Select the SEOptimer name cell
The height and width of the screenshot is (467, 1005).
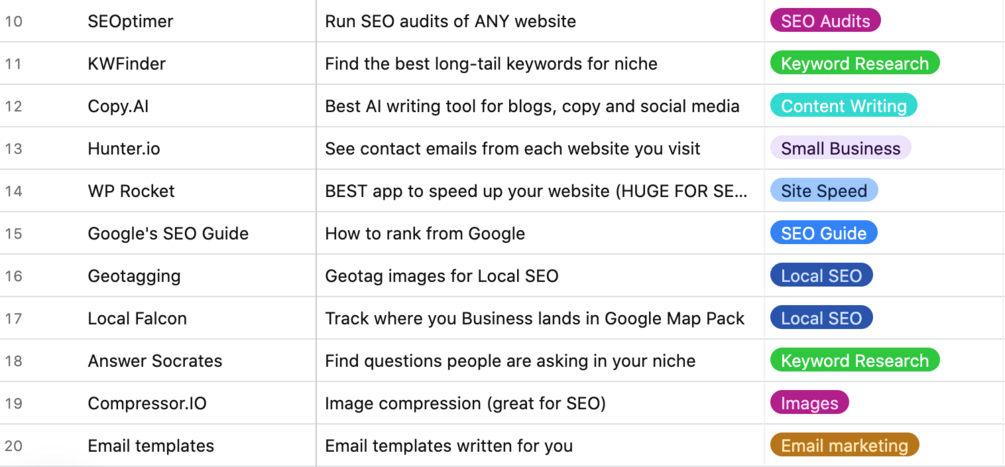(130, 21)
